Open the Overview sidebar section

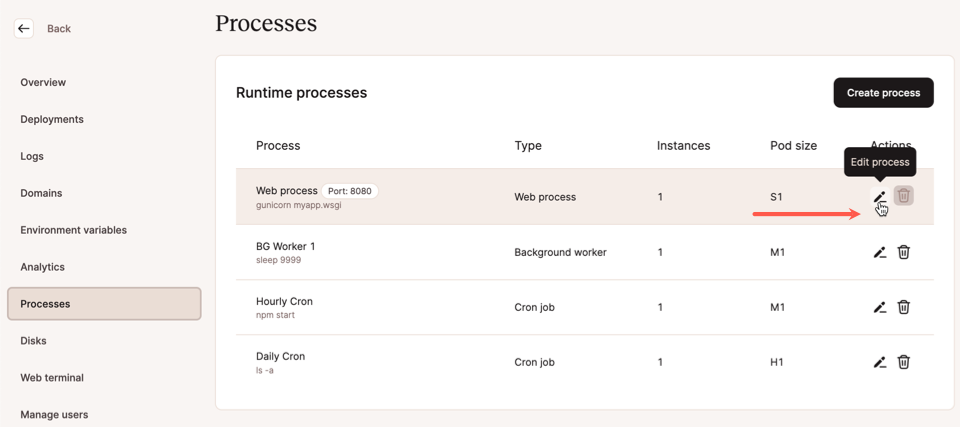pyautogui.click(x=43, y=82)
